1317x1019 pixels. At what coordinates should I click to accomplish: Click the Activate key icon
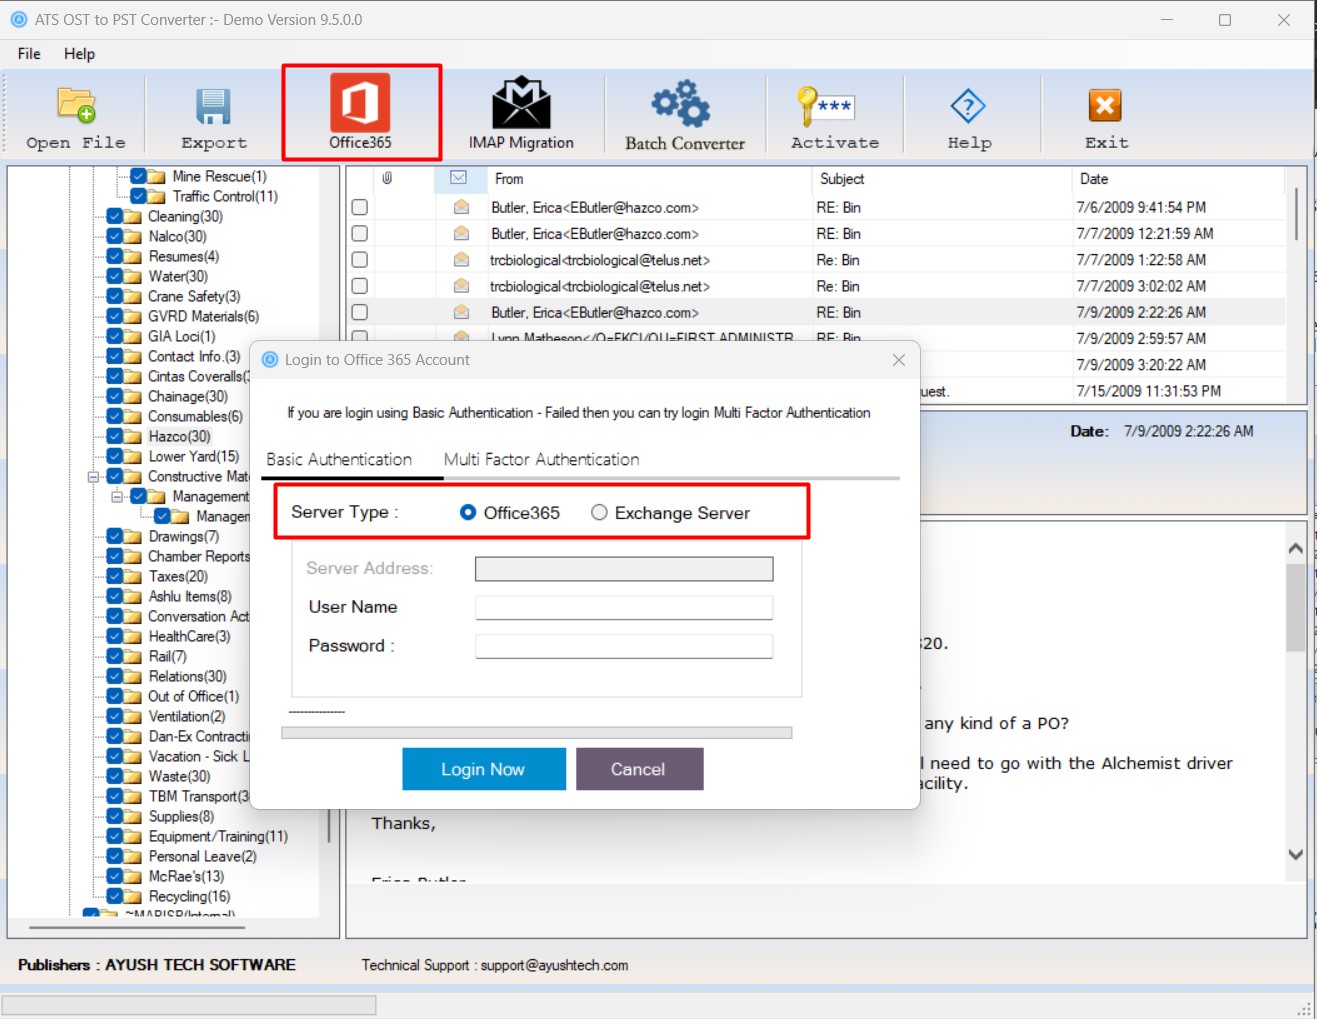[x=825, y=106]
